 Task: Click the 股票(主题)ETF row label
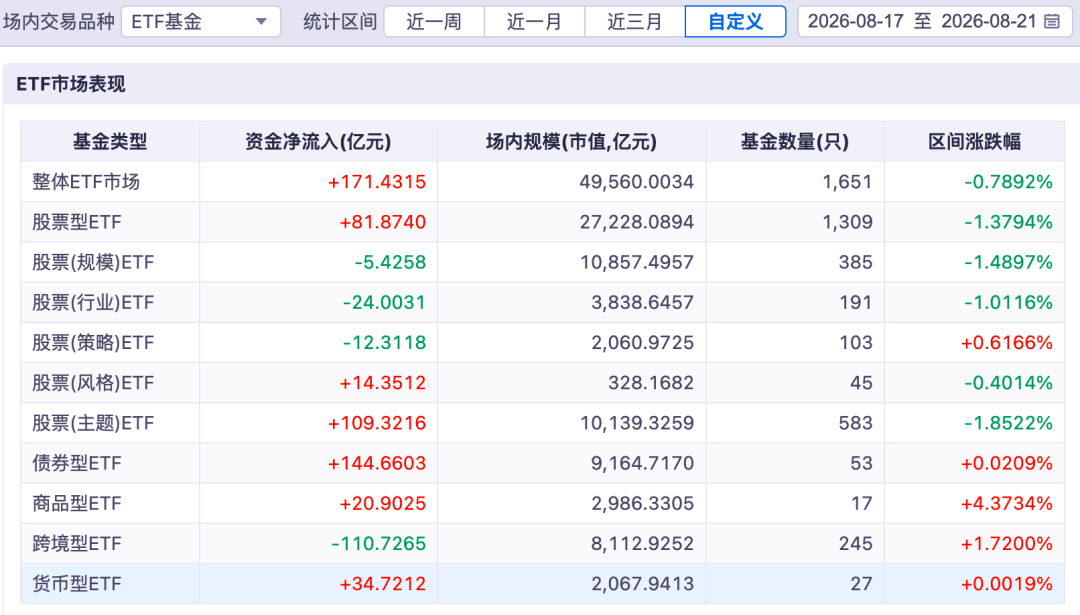(x=93, y=423)
